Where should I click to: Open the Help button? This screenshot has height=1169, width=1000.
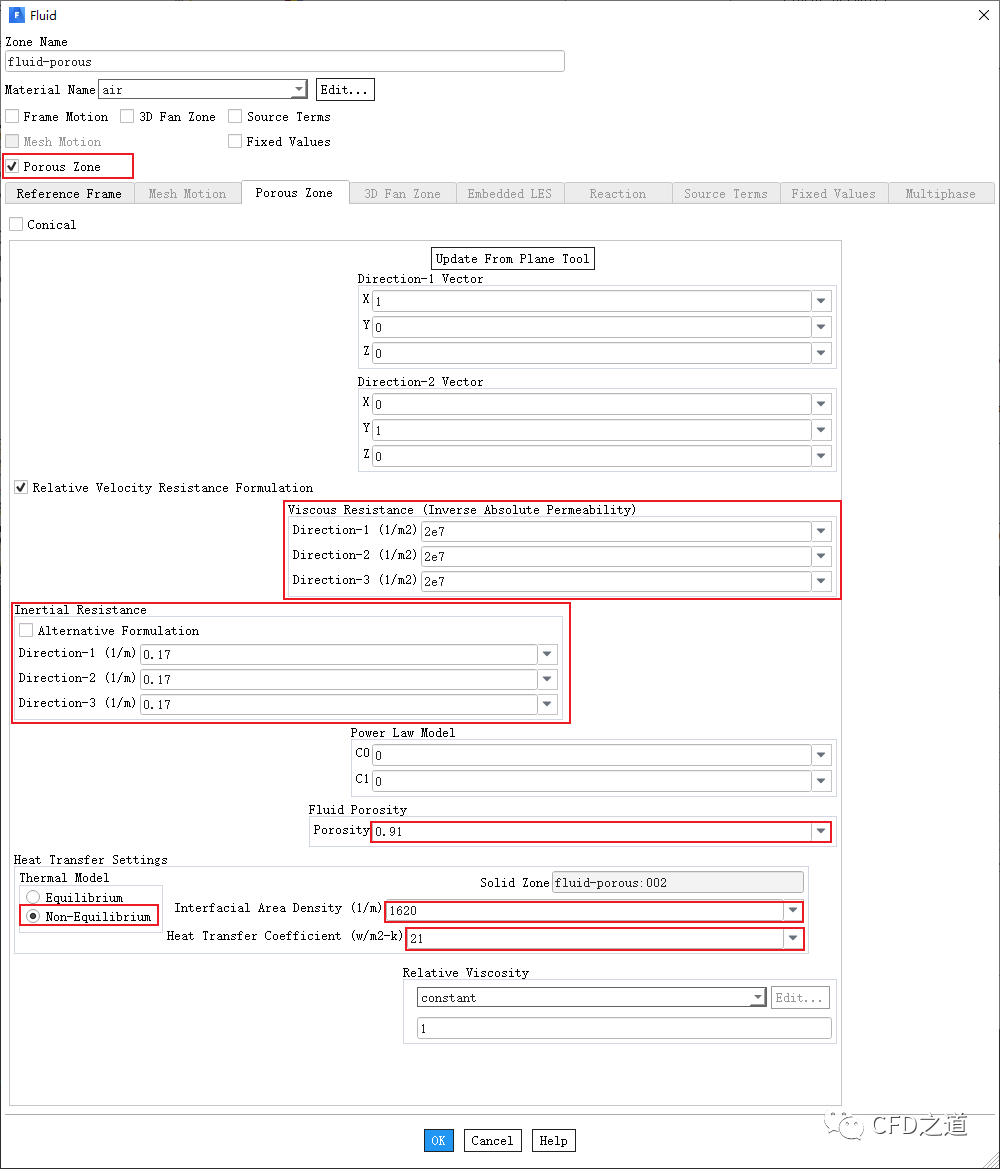click(553, 1141)
